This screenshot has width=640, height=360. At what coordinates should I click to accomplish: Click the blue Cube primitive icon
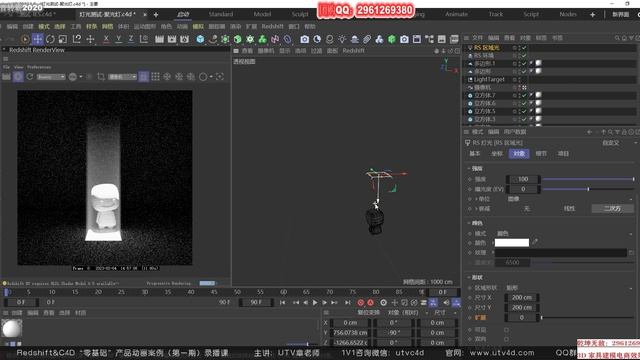tap(200, 39)
